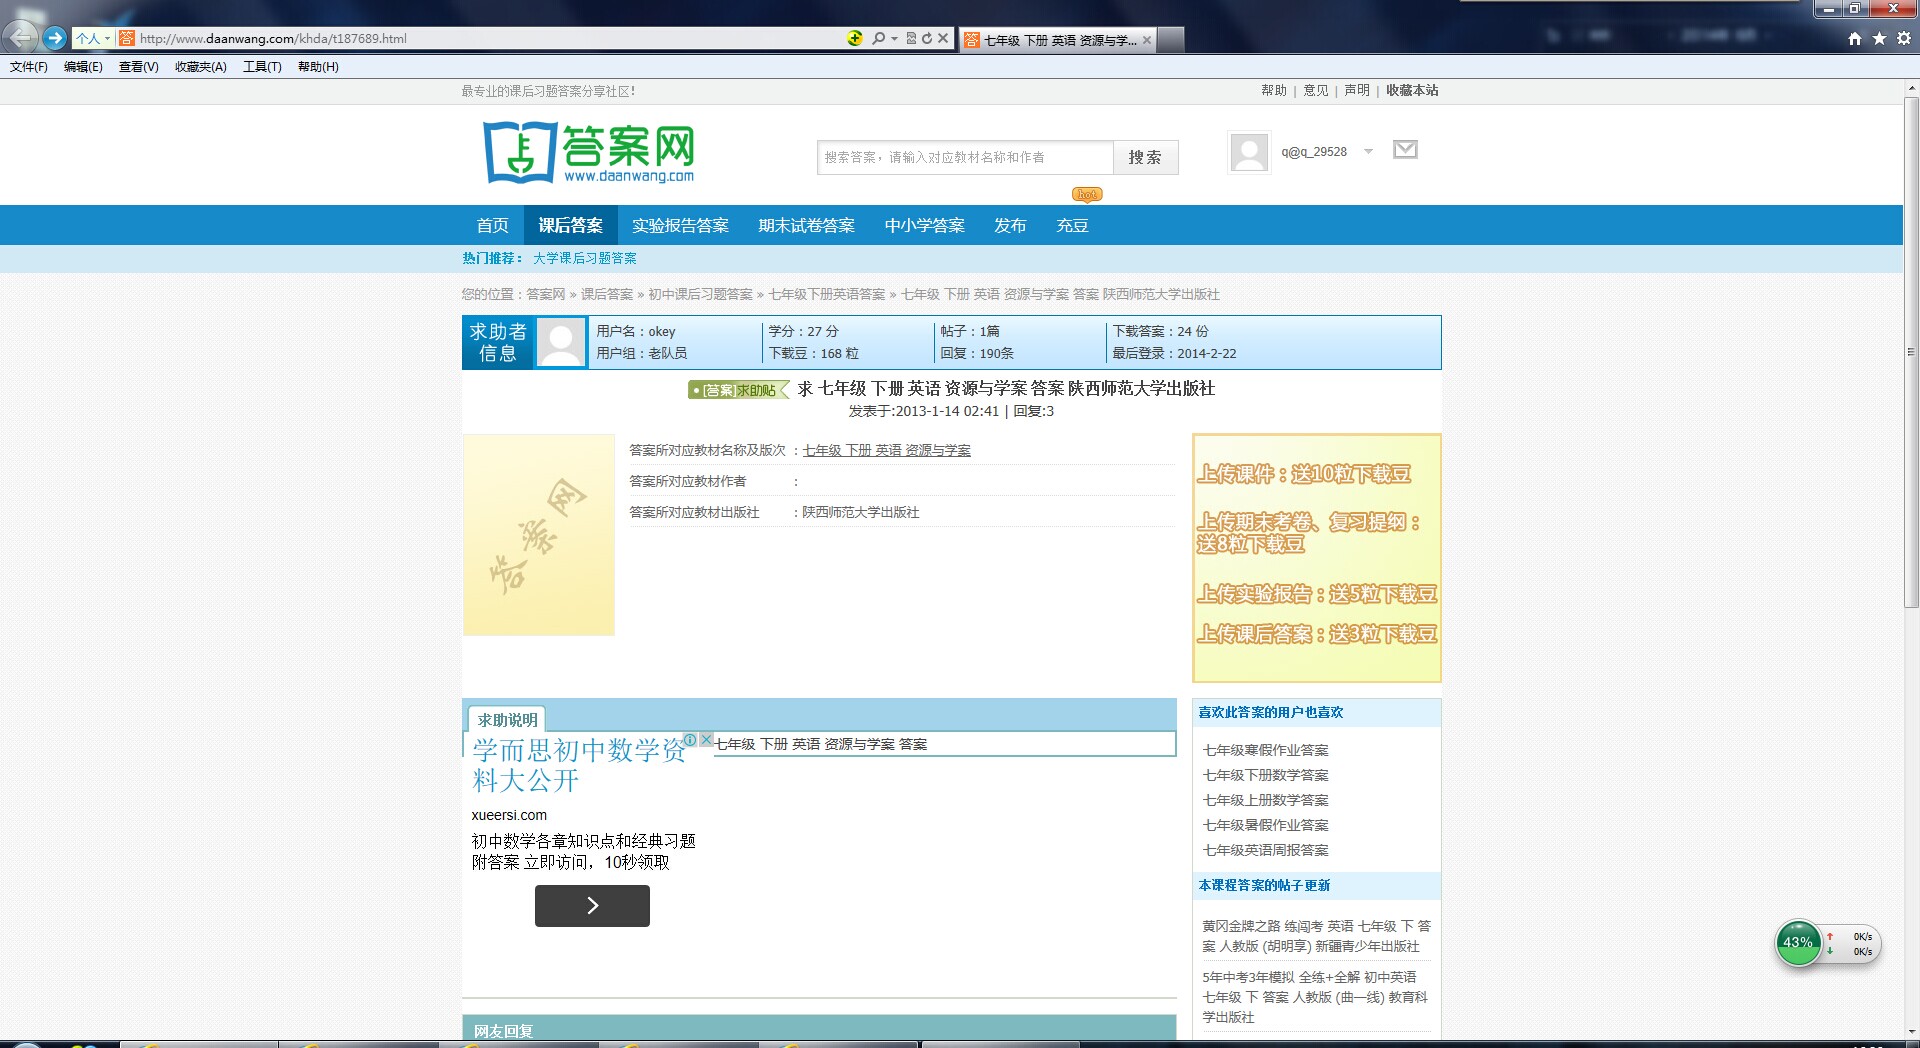Click the daanwang.com URL in the address bar
The width and height of the screenshot is (1920, 1048).
[x=273, y=39]
